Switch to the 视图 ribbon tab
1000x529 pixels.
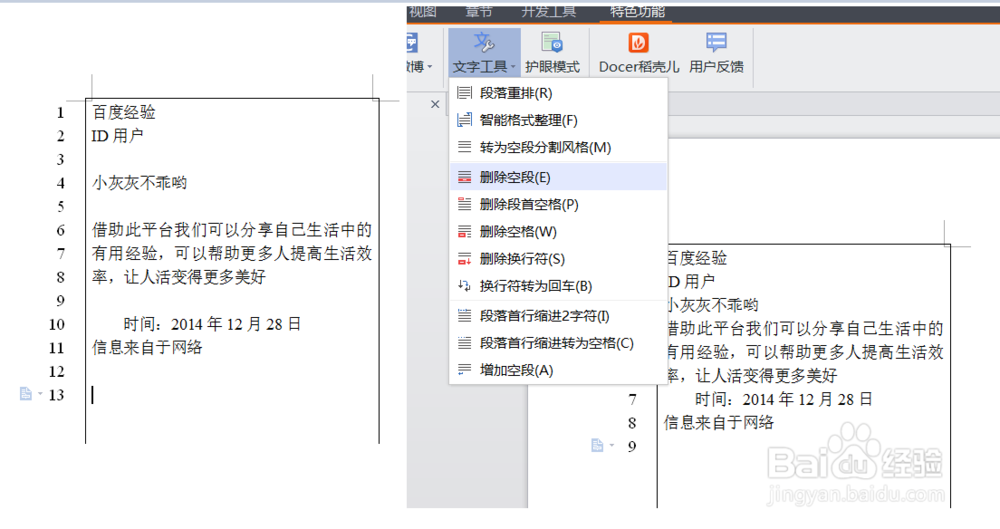tap(422, 11)
